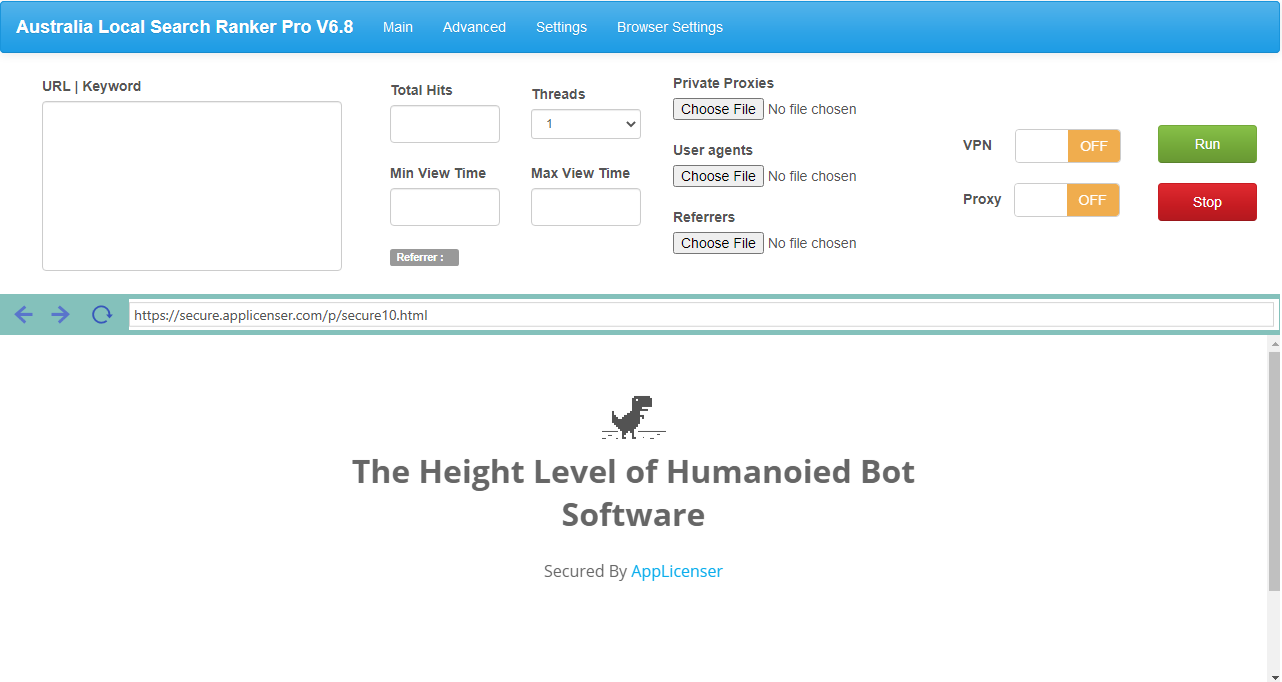This screenshot has width=1282, height=682.
Task: Open Browser Settings tab
Action: 670,27
